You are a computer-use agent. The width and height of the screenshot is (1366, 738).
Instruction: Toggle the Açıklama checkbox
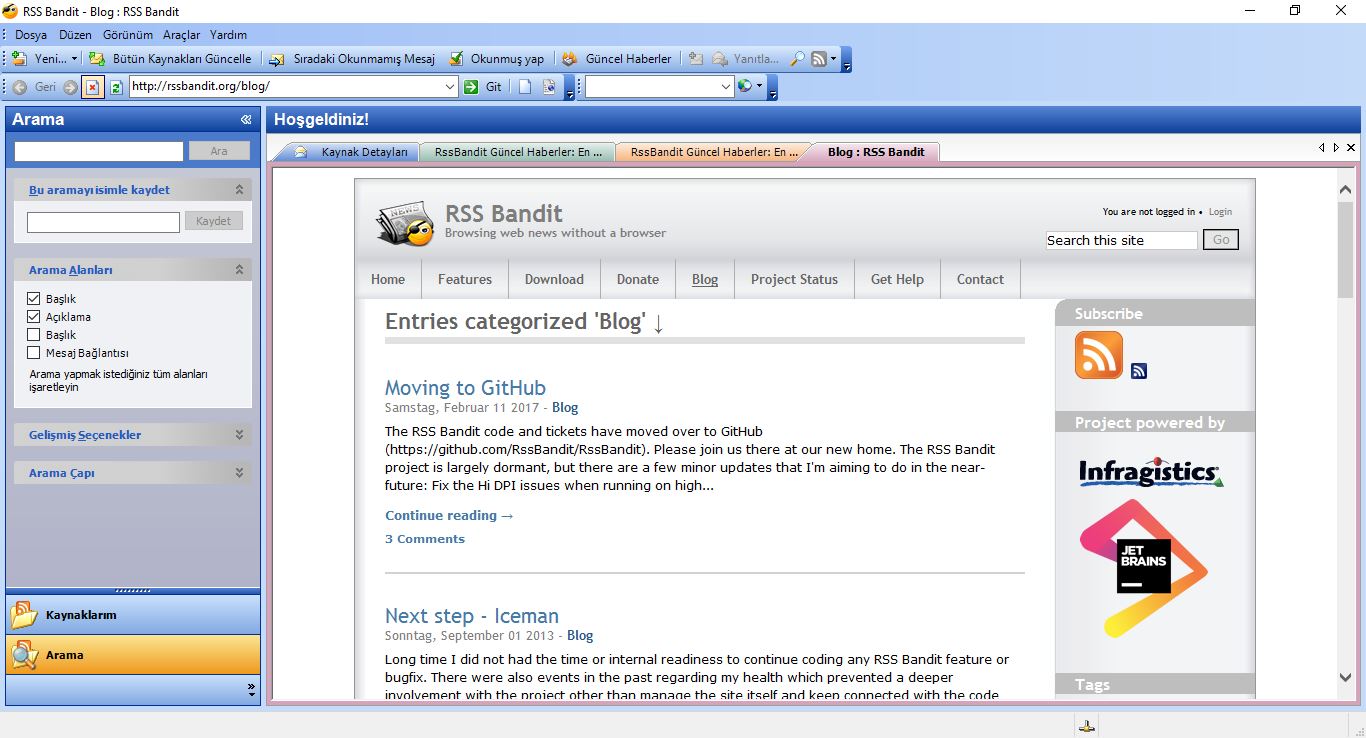click(x=34, y=317)
